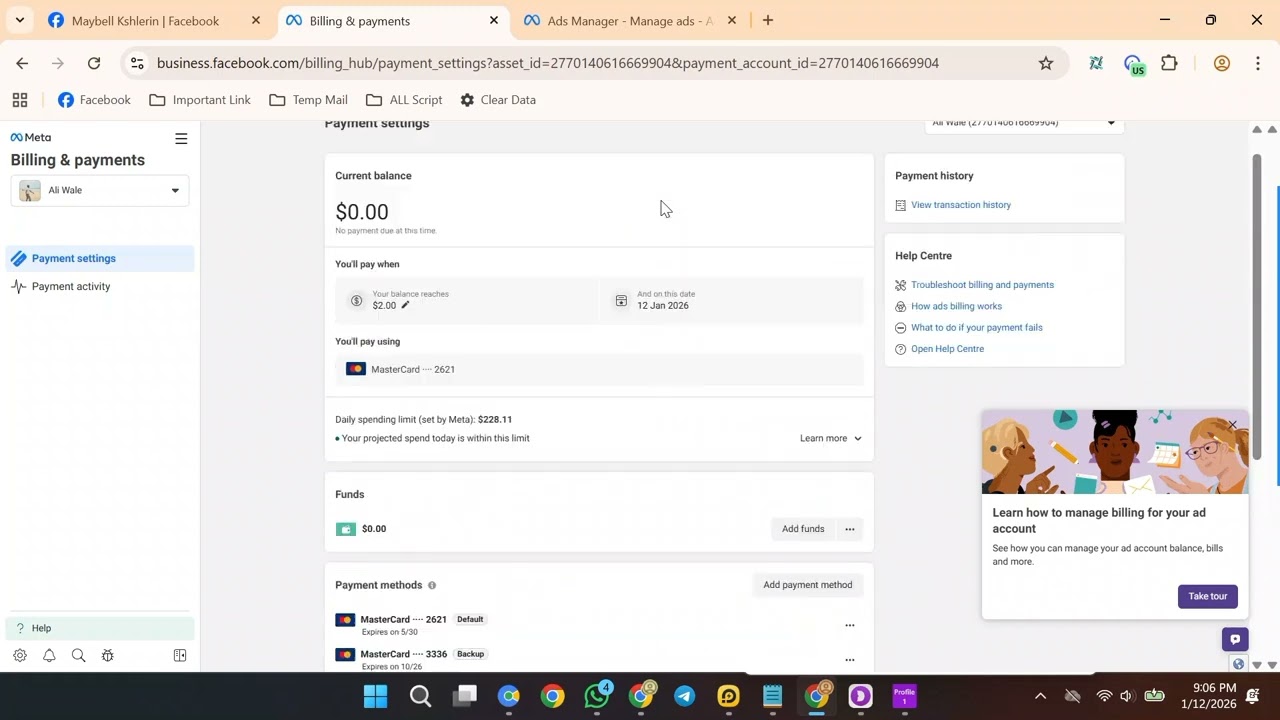Click the Meta logo in sidebar
Image resolution: width=1280 pixels, height=720 pixels.
(x=31, y=138)
